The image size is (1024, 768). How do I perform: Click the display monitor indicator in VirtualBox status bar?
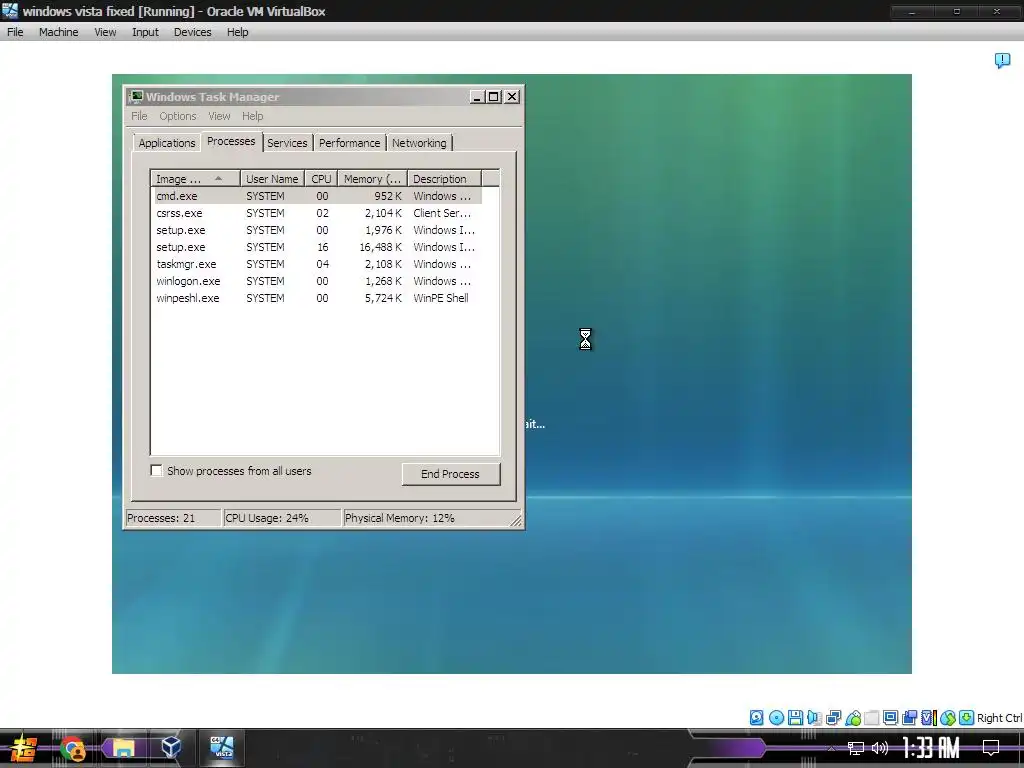pos(890,718)
